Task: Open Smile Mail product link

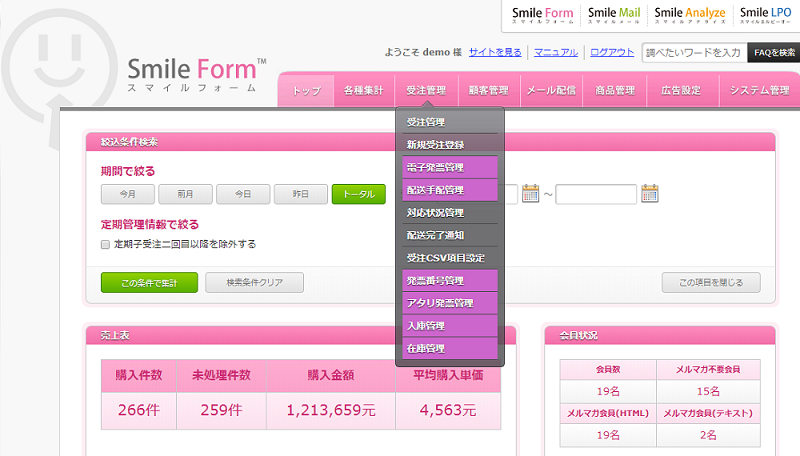Action: click(614, 15)
